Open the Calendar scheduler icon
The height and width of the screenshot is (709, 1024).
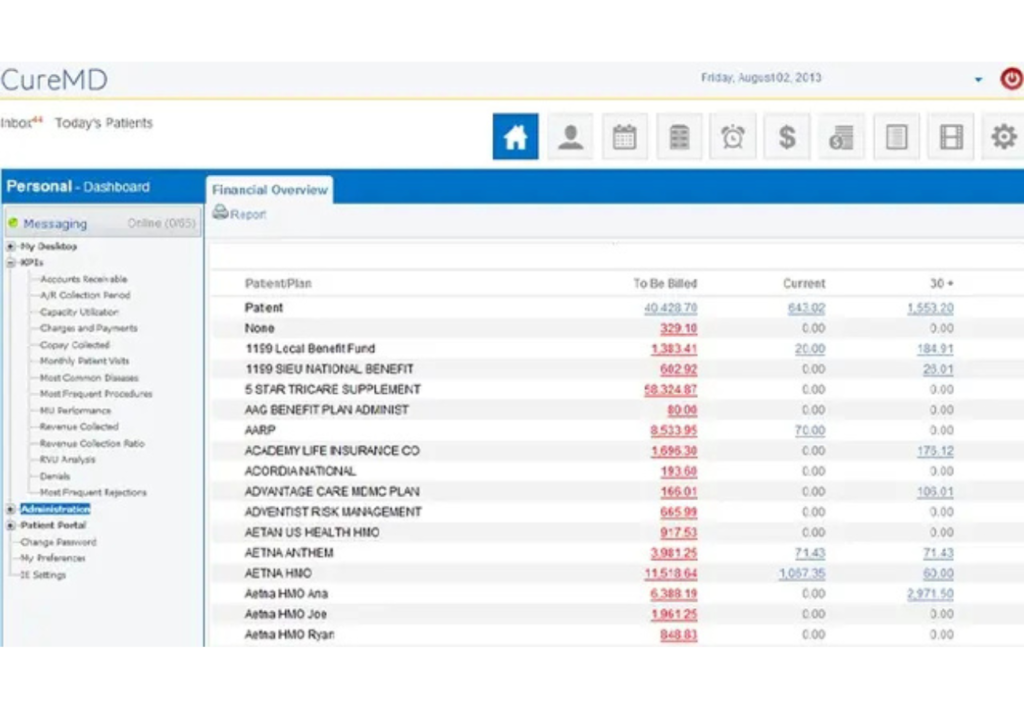click(x=624, y=136)
